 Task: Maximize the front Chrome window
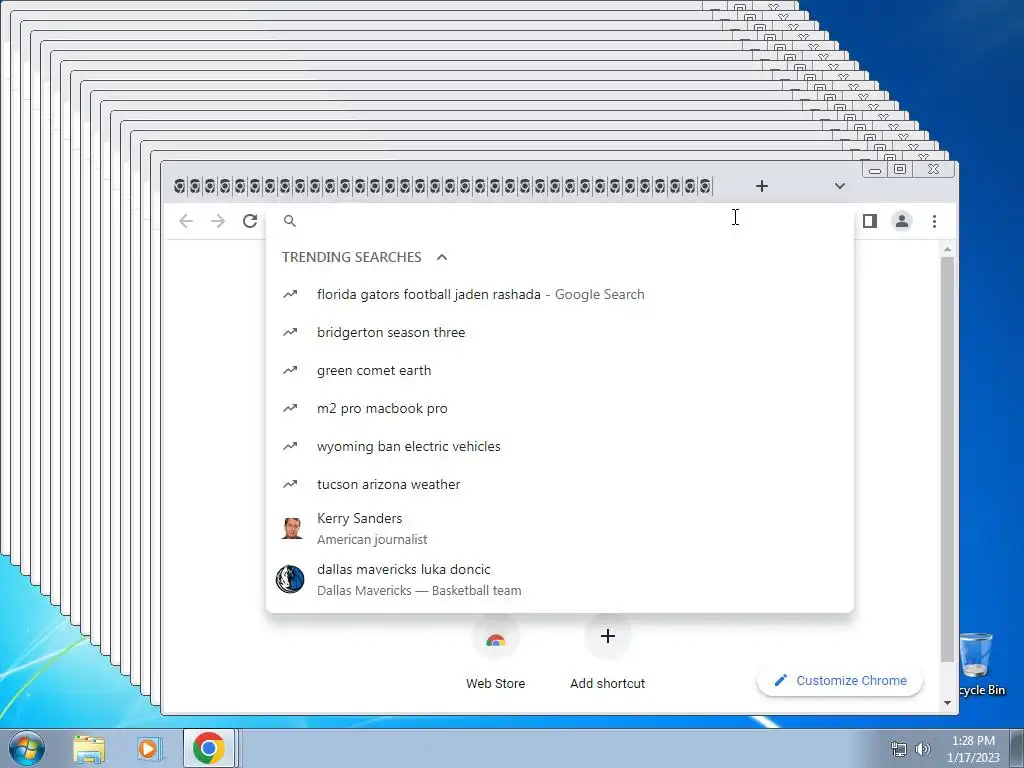pyautogui.click(x=900, y=170)
